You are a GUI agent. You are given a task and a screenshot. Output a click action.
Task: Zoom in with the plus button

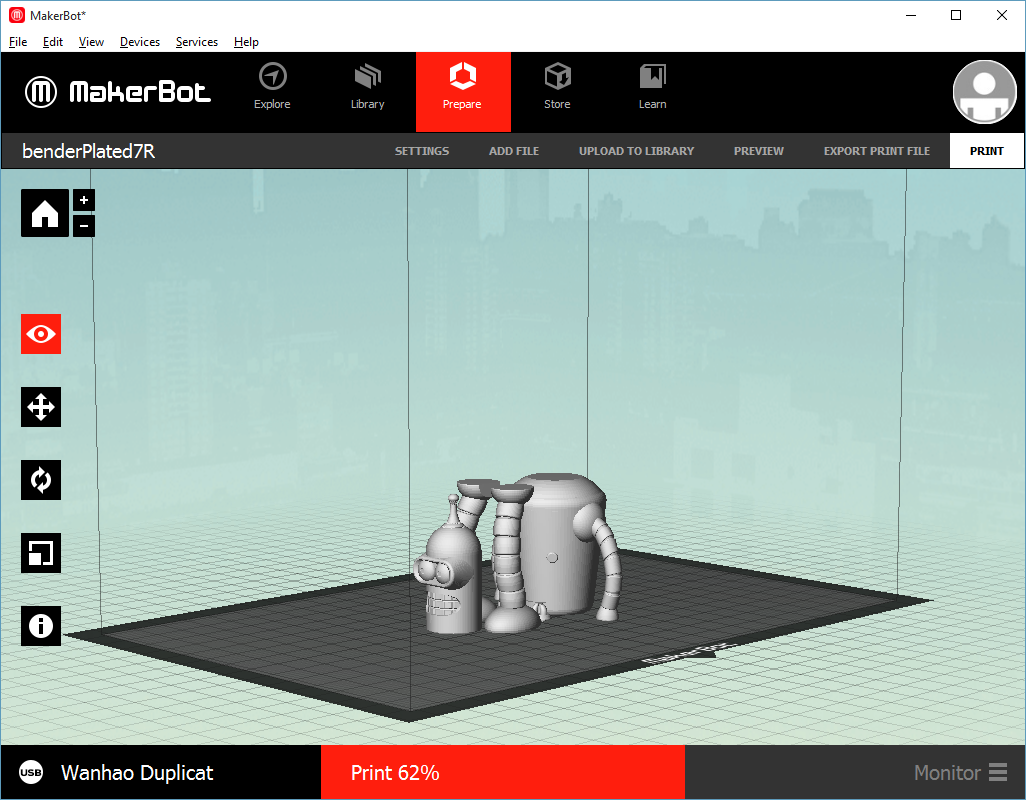click(84, 200)
